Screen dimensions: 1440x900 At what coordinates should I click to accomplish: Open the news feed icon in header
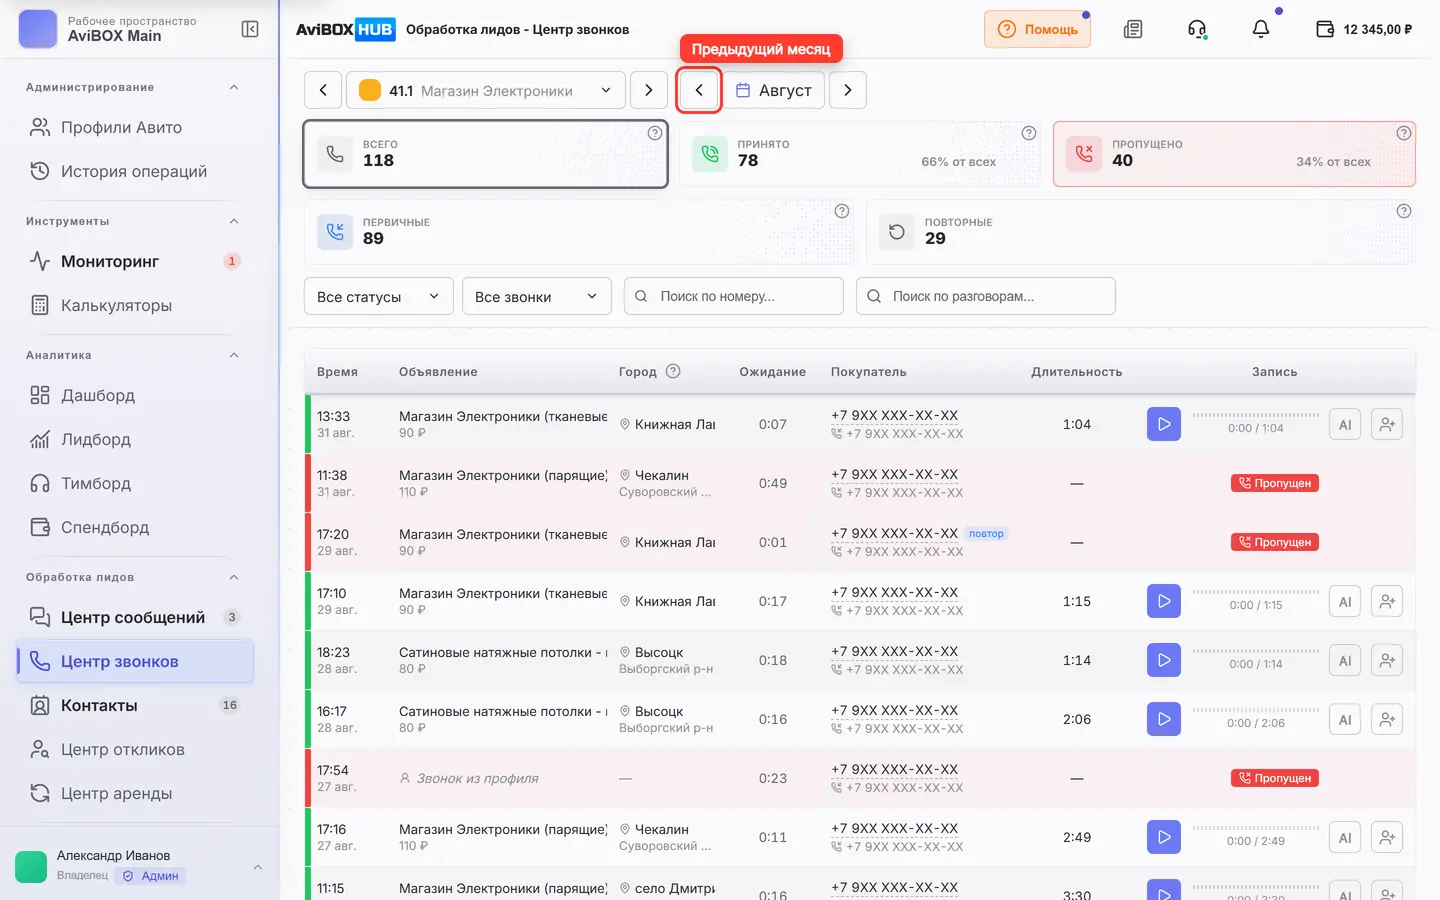(1133, 29)
